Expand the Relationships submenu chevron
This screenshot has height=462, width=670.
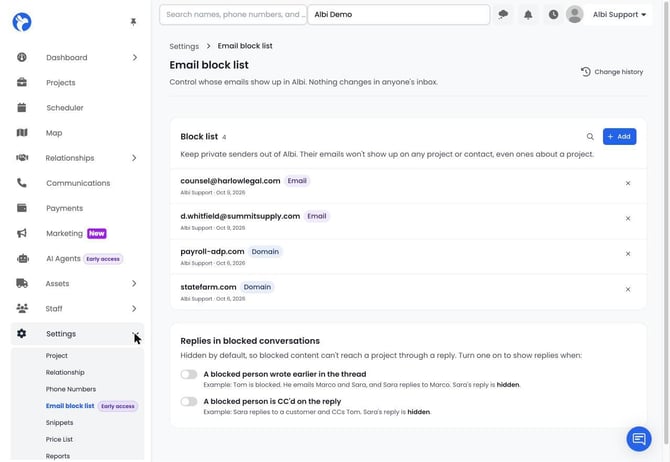pyautogui.click(x=134, y=158)
